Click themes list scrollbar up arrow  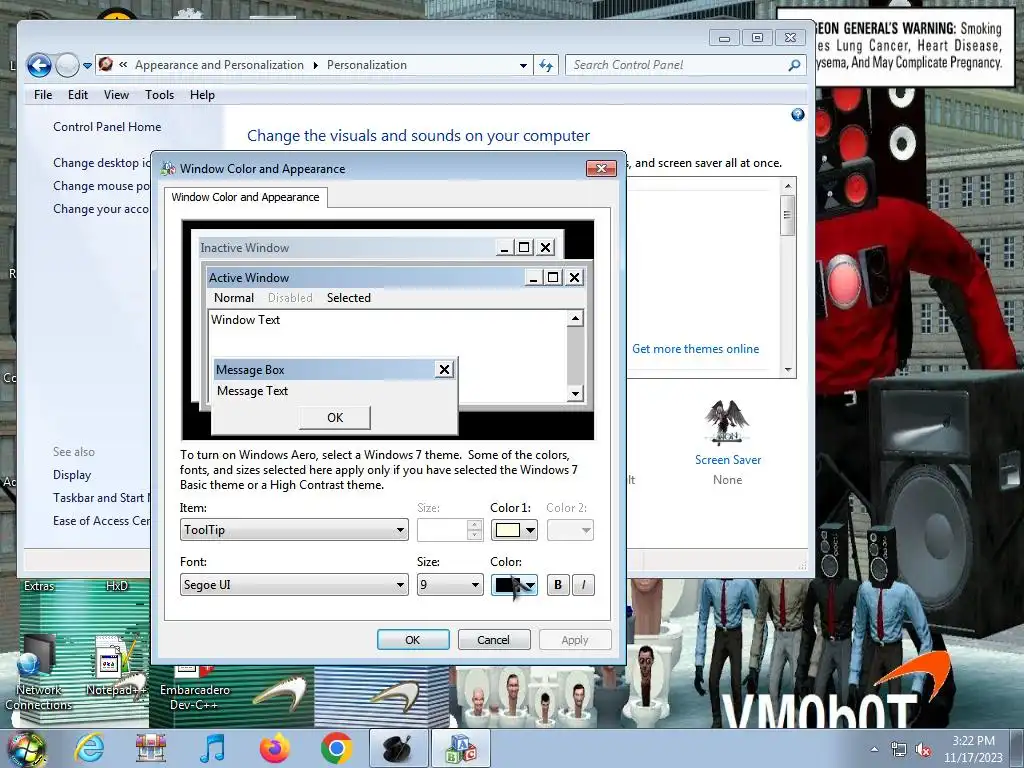tap(788, 186)
